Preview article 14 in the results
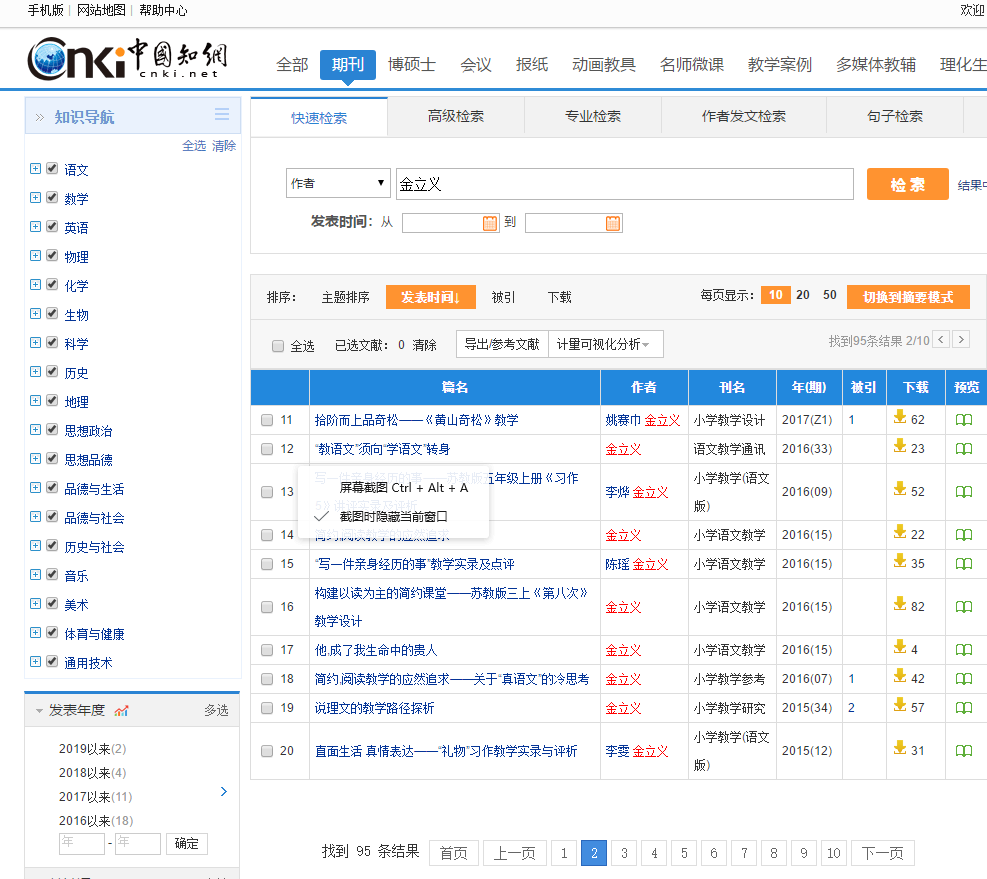The image size is (987, 879). (964, 535)
